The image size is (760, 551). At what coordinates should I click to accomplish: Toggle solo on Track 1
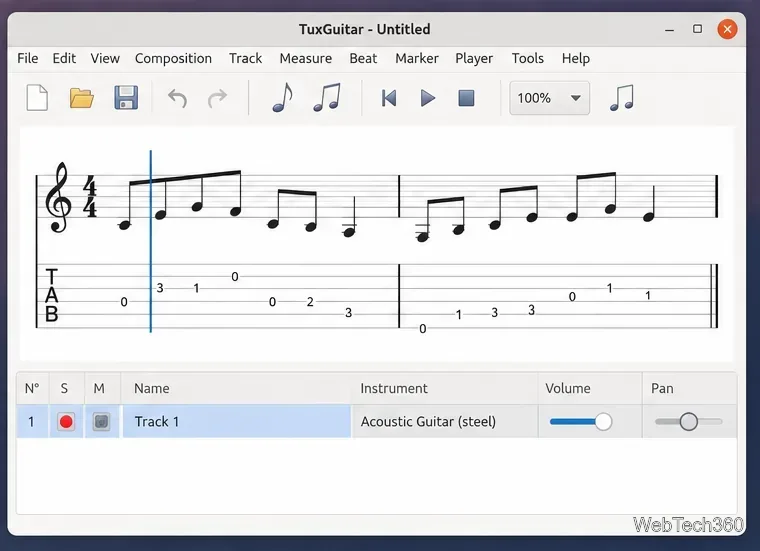[x=66, y=422]
